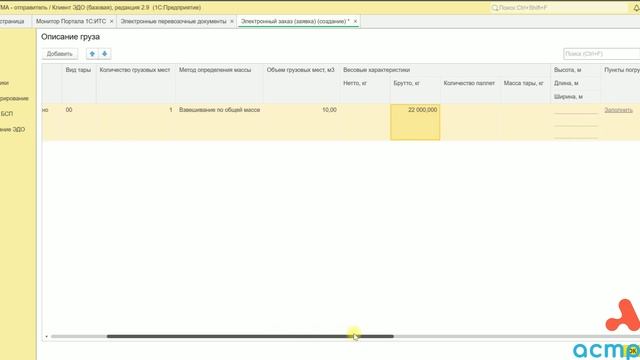
Task: Click the Масса тары cell in row
Action: tap(525, 122)
